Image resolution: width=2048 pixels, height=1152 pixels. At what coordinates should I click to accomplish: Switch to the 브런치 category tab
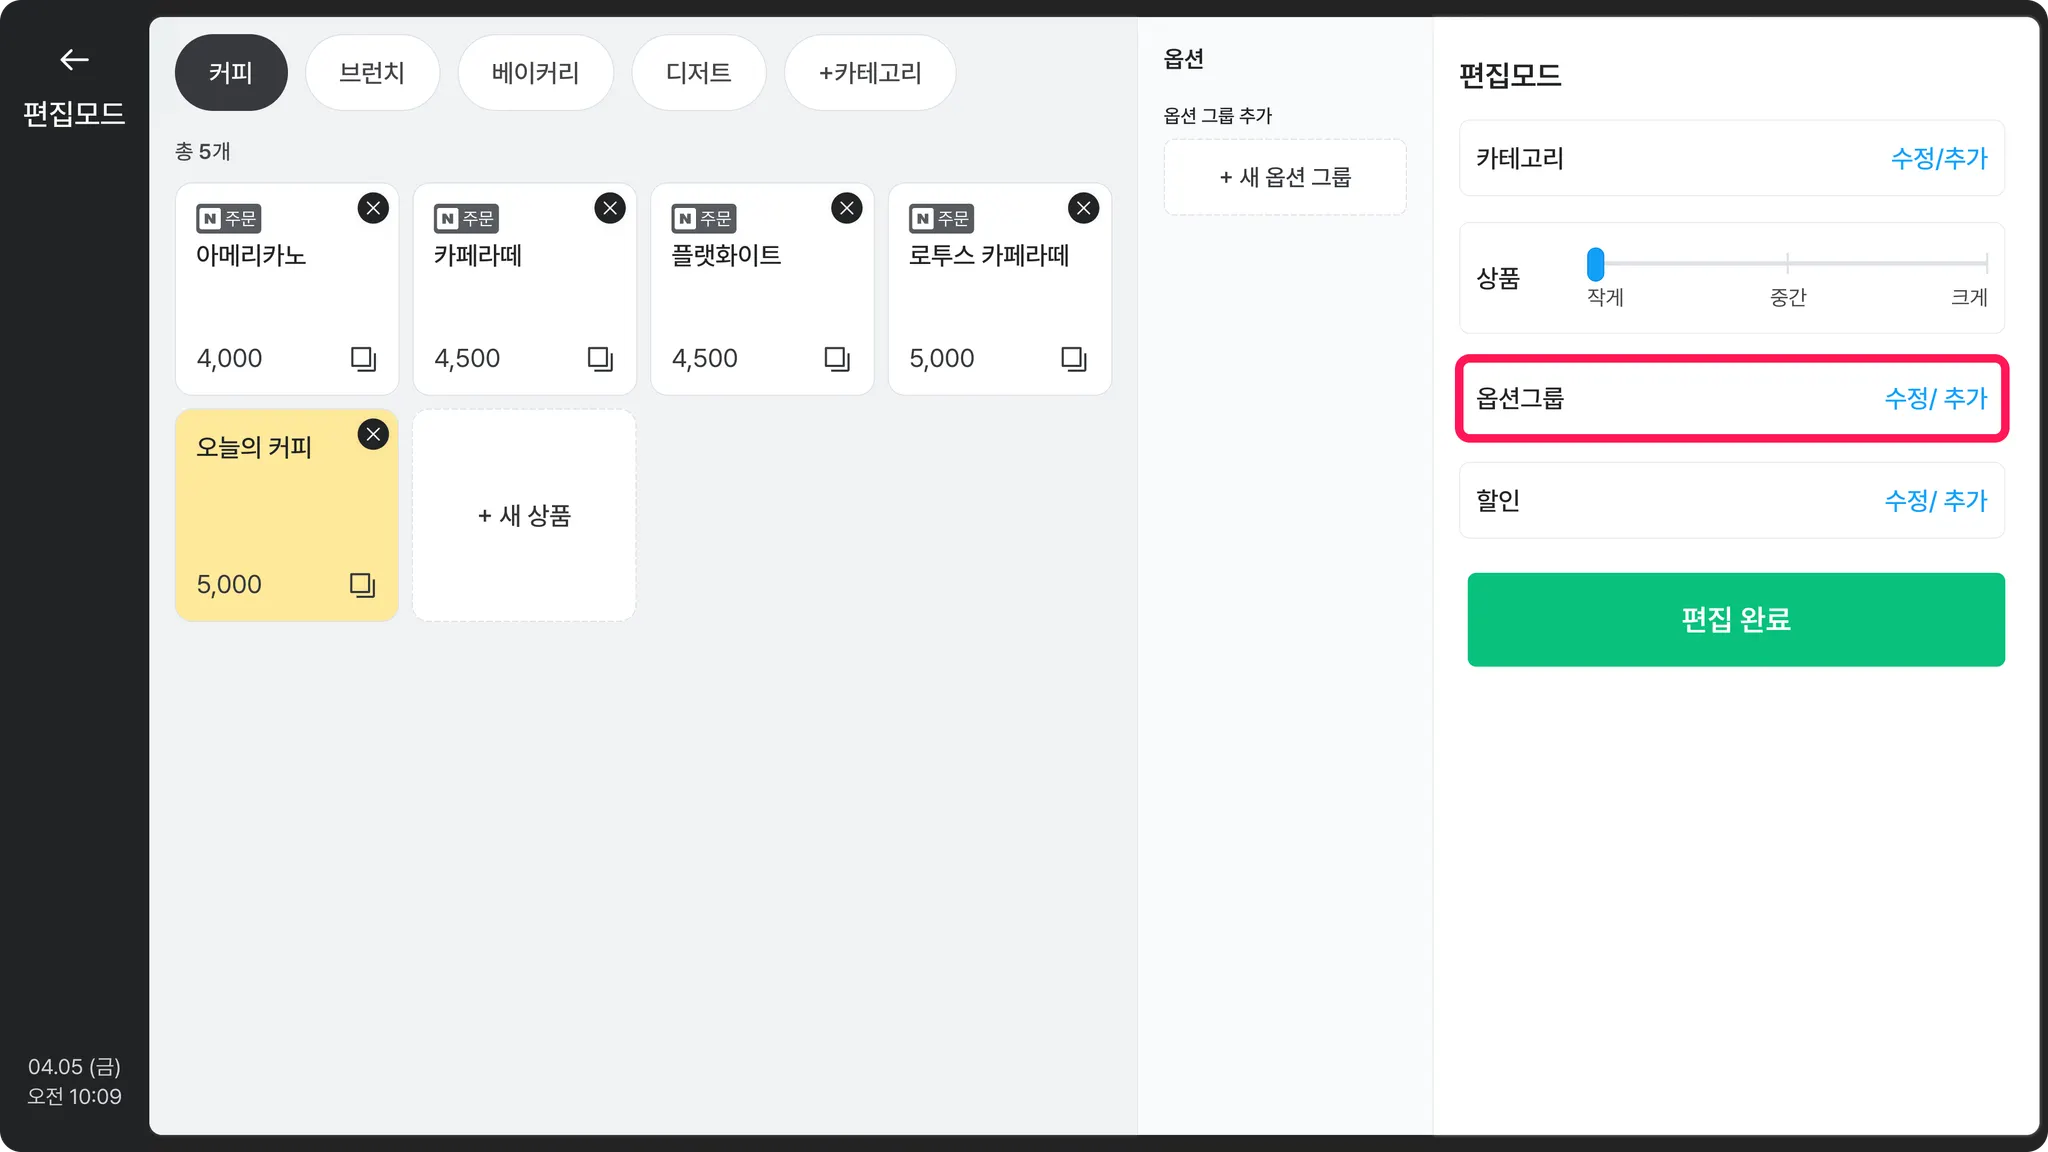click(x=372, y=73)
